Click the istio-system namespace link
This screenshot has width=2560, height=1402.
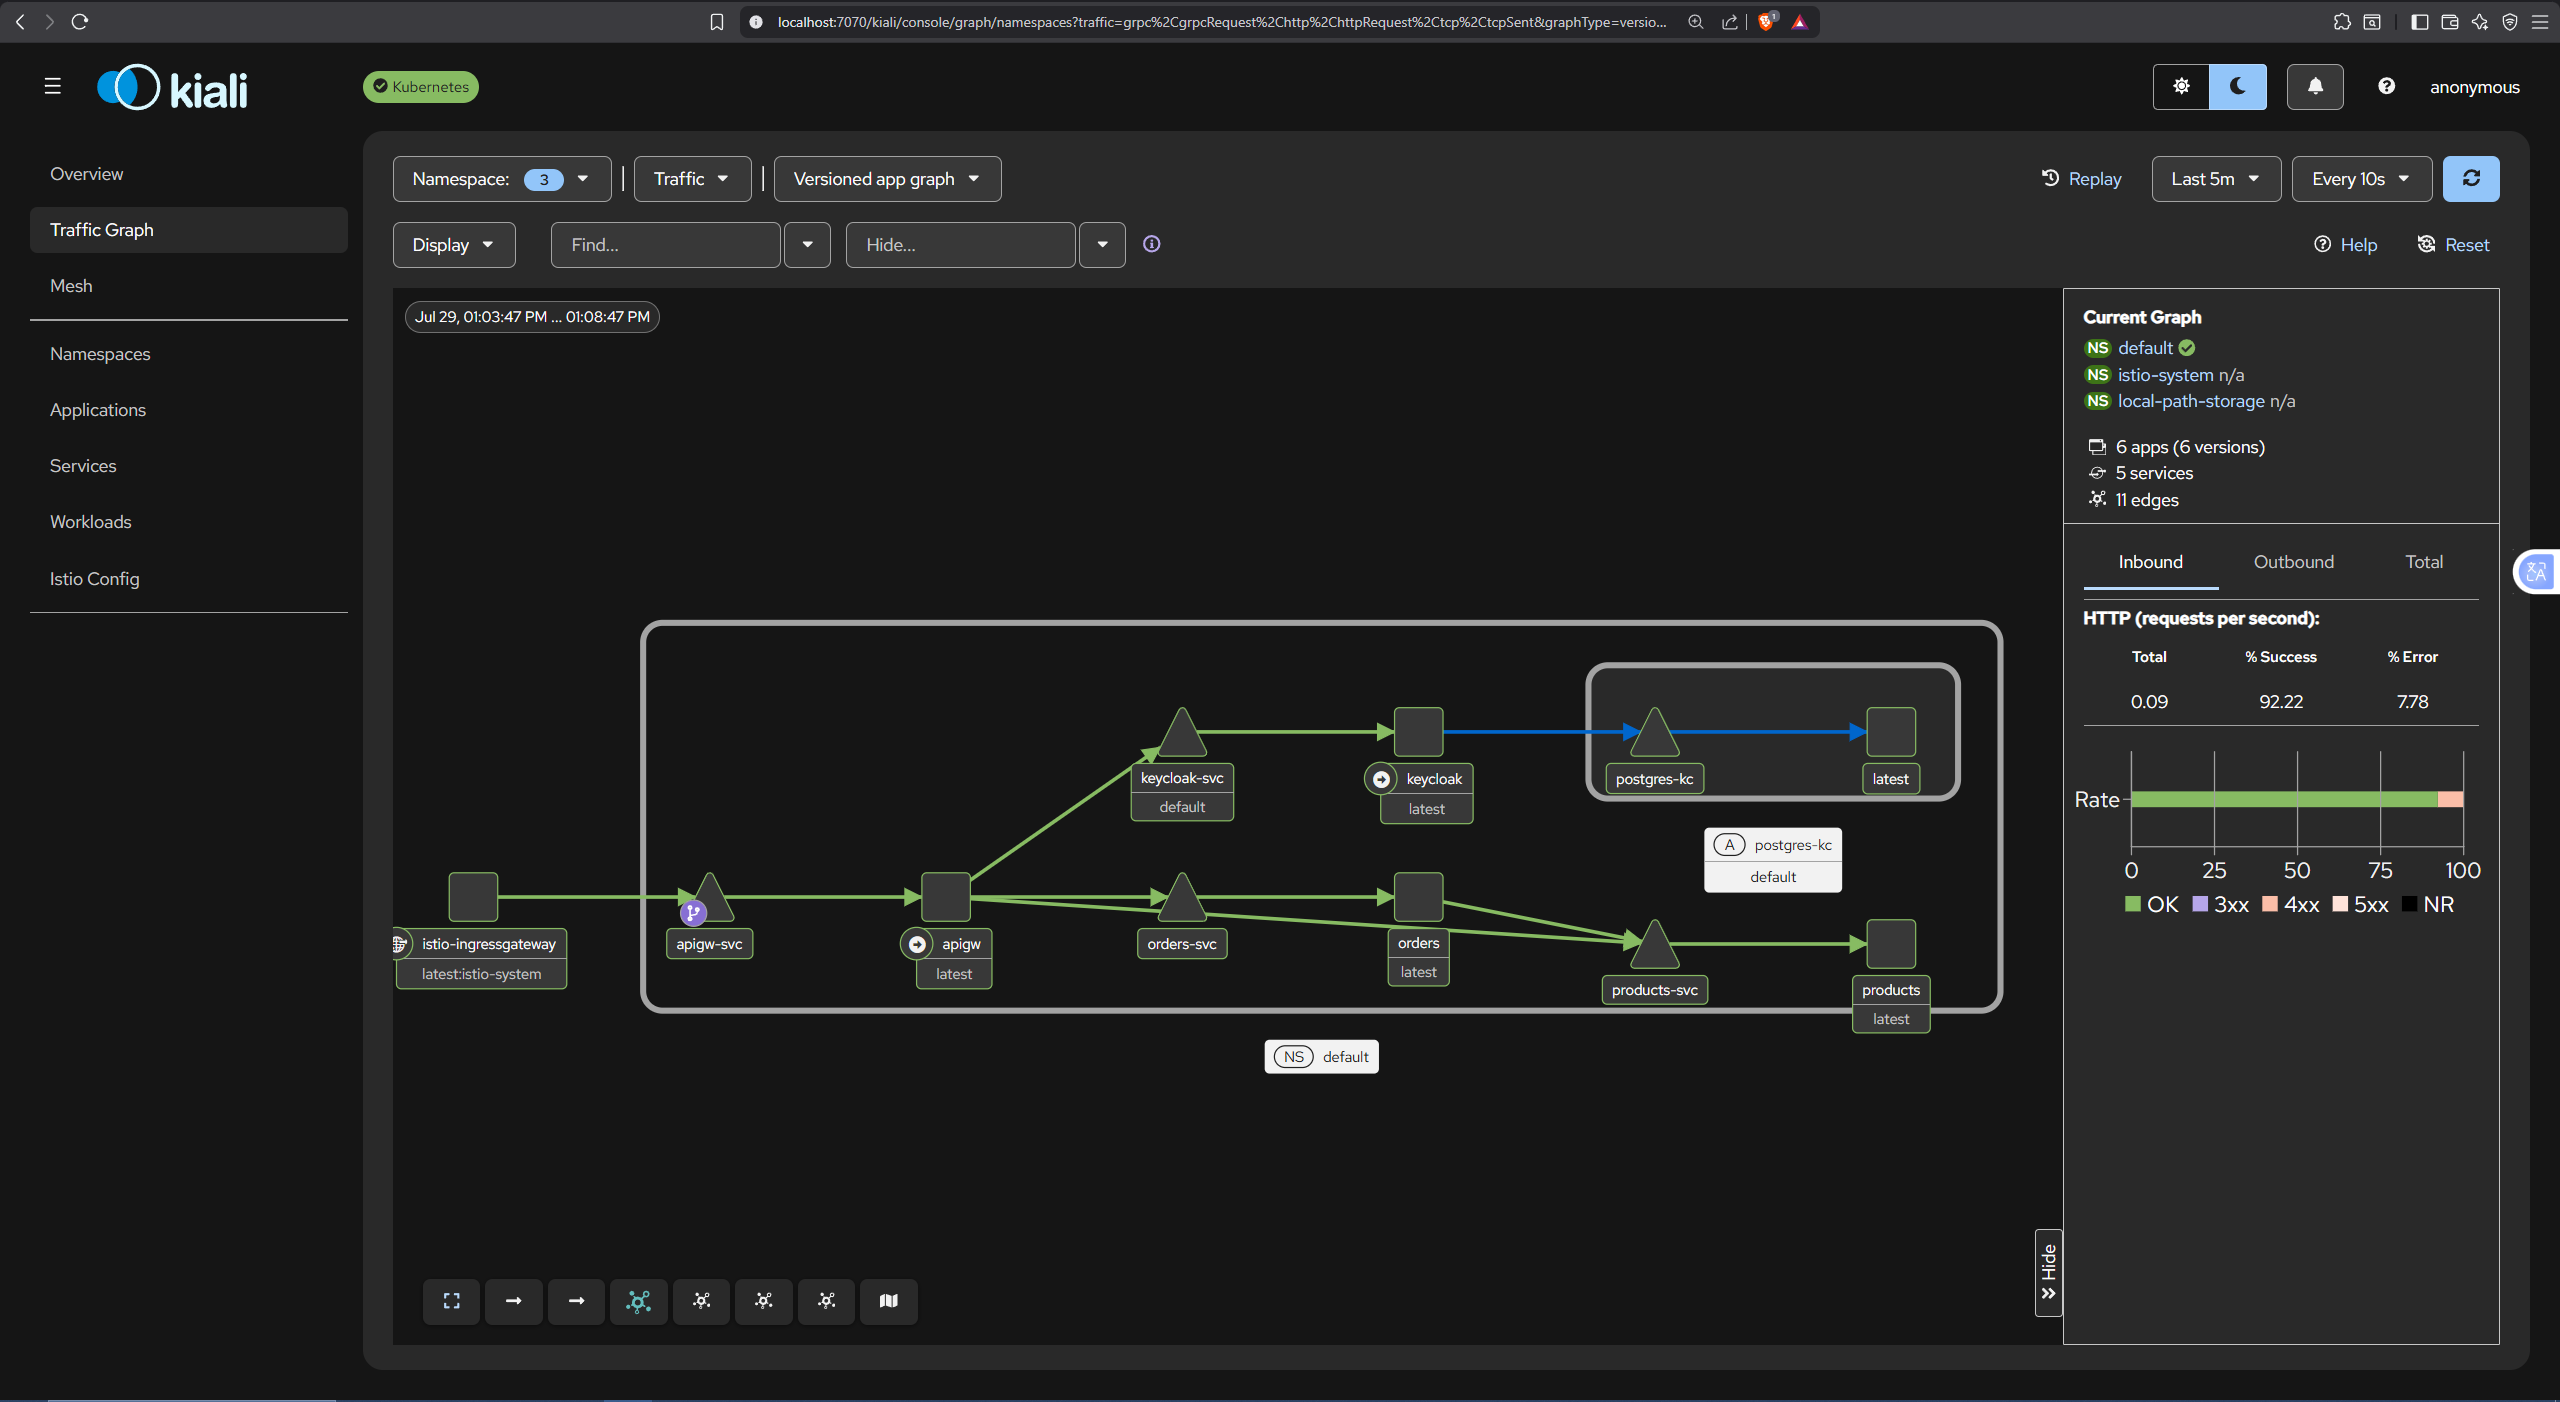pyautogui.click(x=2165, y=375)
